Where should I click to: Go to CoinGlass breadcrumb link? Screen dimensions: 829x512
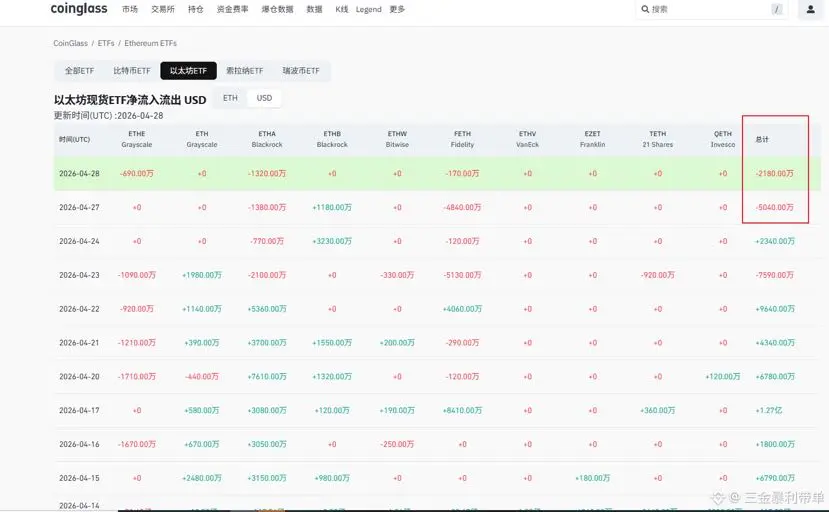coord(70,43)
